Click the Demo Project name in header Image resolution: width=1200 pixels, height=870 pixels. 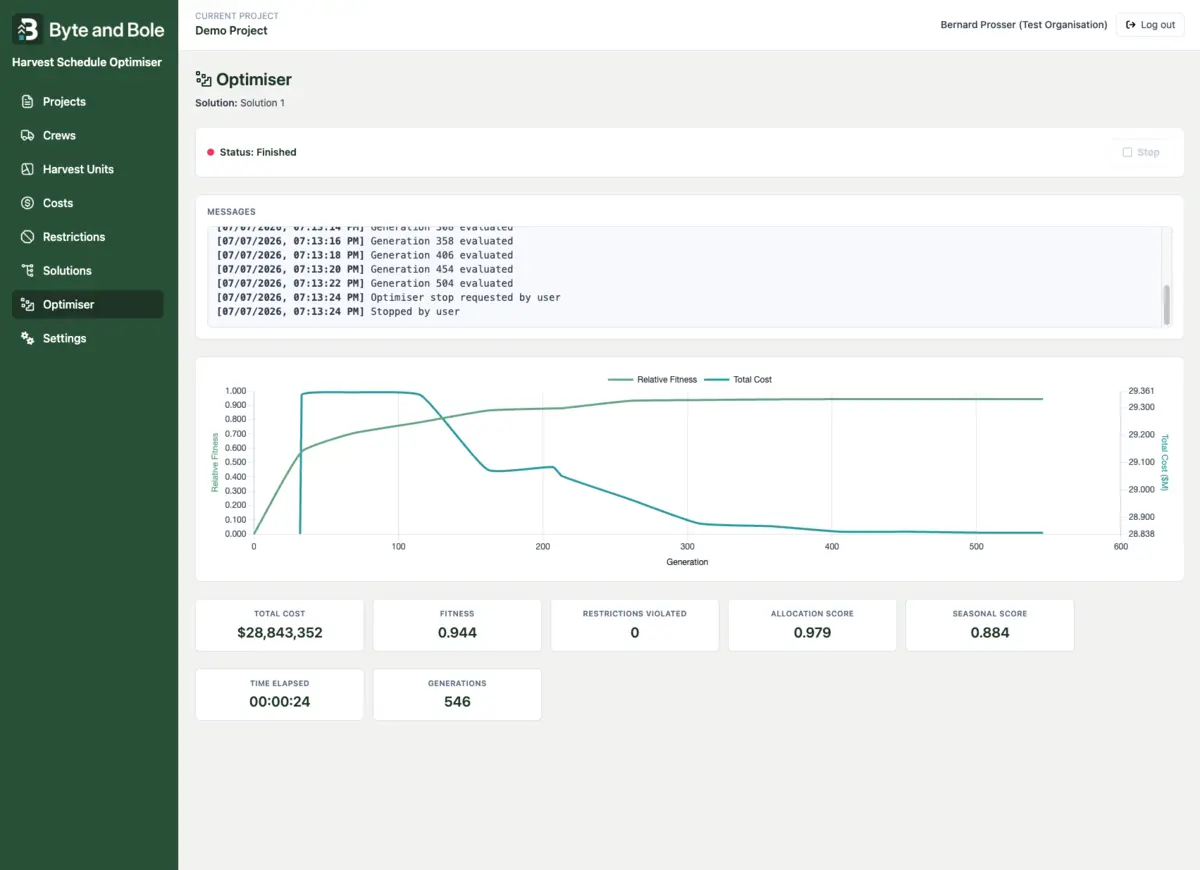231,31
